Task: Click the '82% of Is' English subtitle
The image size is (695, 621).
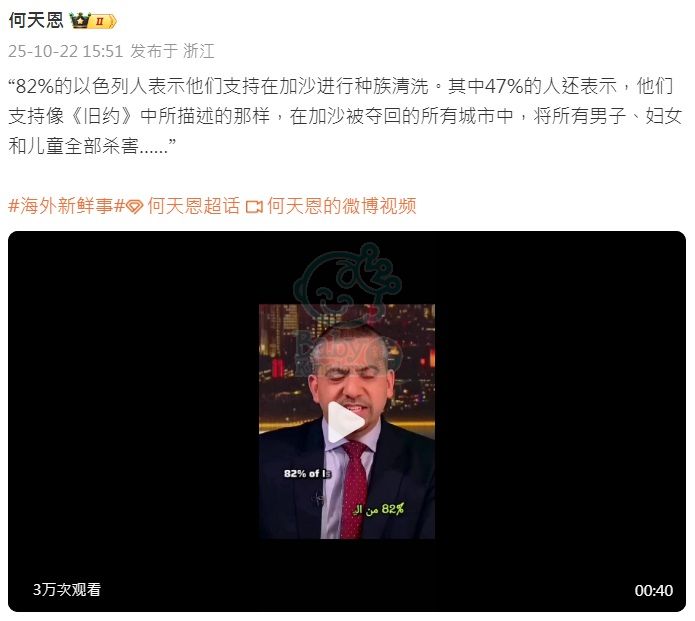Action: [307, 473]
